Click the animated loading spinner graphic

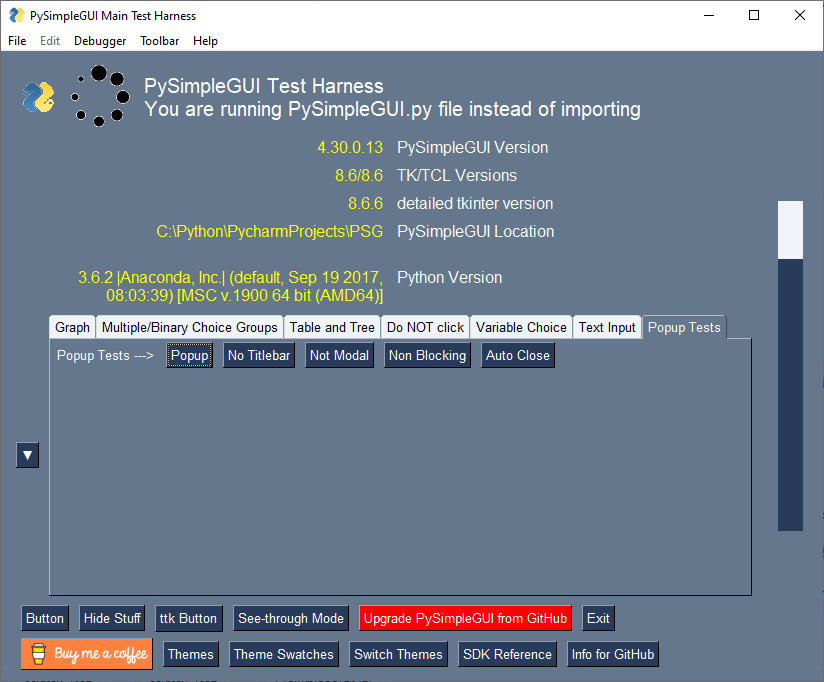pos(100,96)
